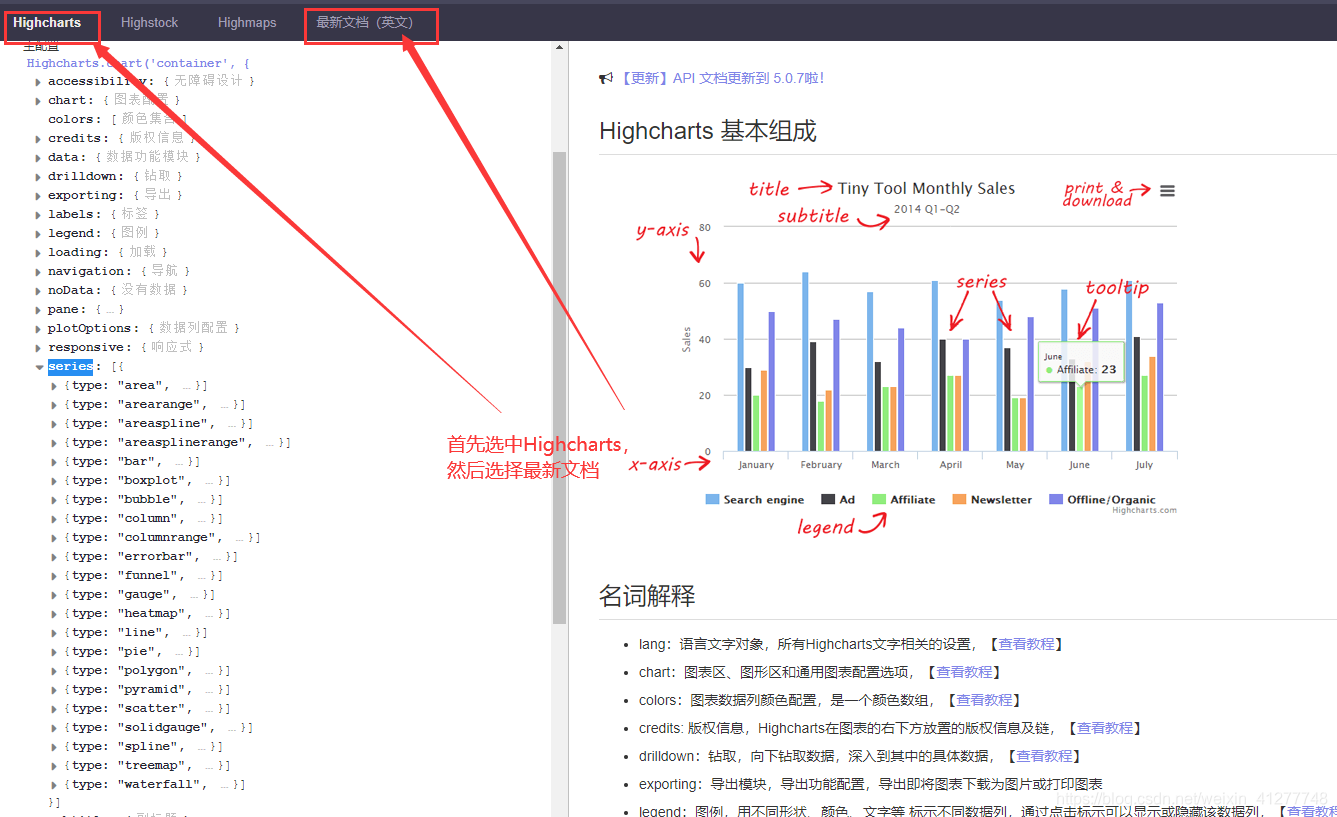Click the chart print & download hamburger icon
Image resolution: width=1337 pixels, height=817 pixels.
(x=1167, y=191)
